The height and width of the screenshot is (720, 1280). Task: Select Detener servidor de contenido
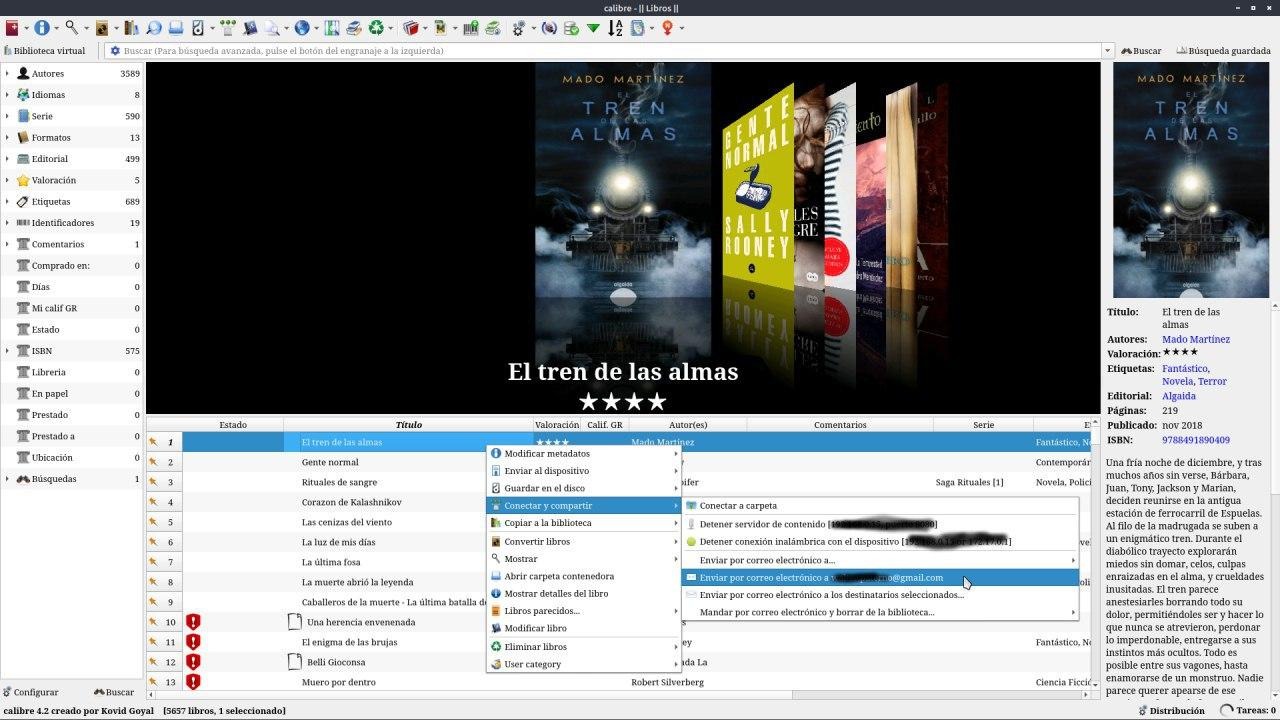coord(880,524)
